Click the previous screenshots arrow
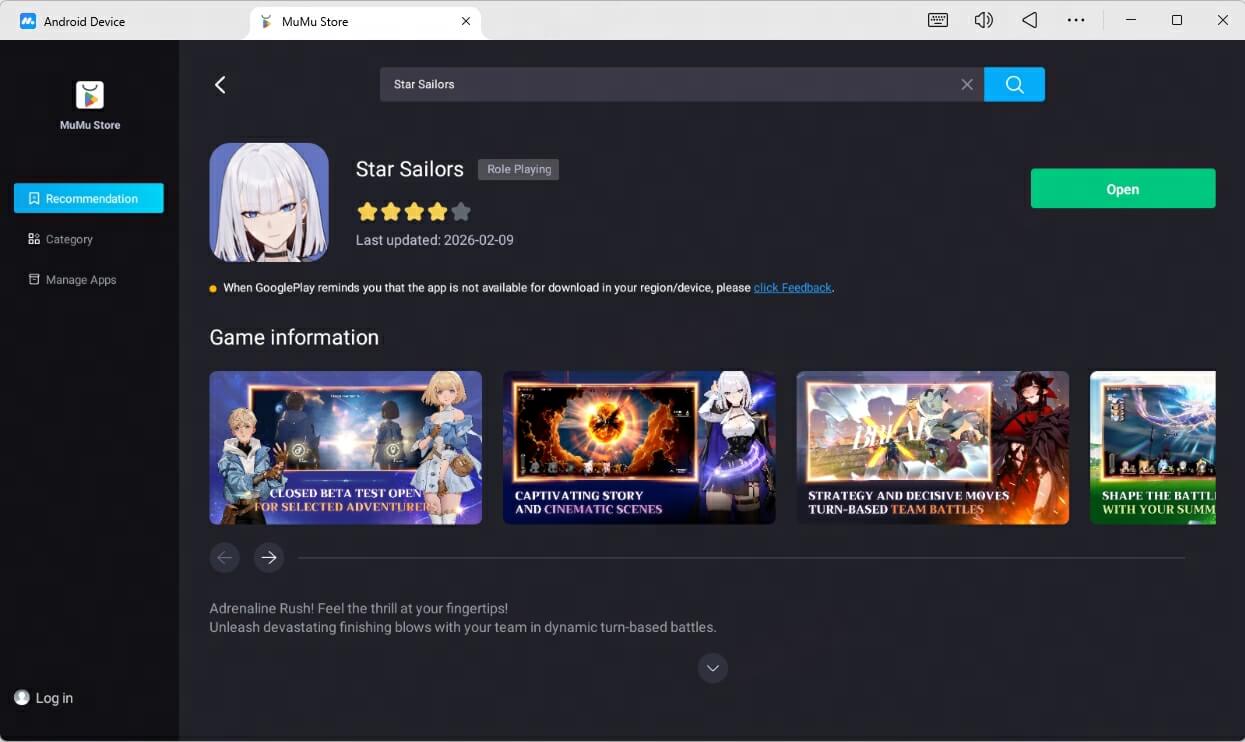The width and height of the screenshot is (1245, 742). [x=225, y=558]
